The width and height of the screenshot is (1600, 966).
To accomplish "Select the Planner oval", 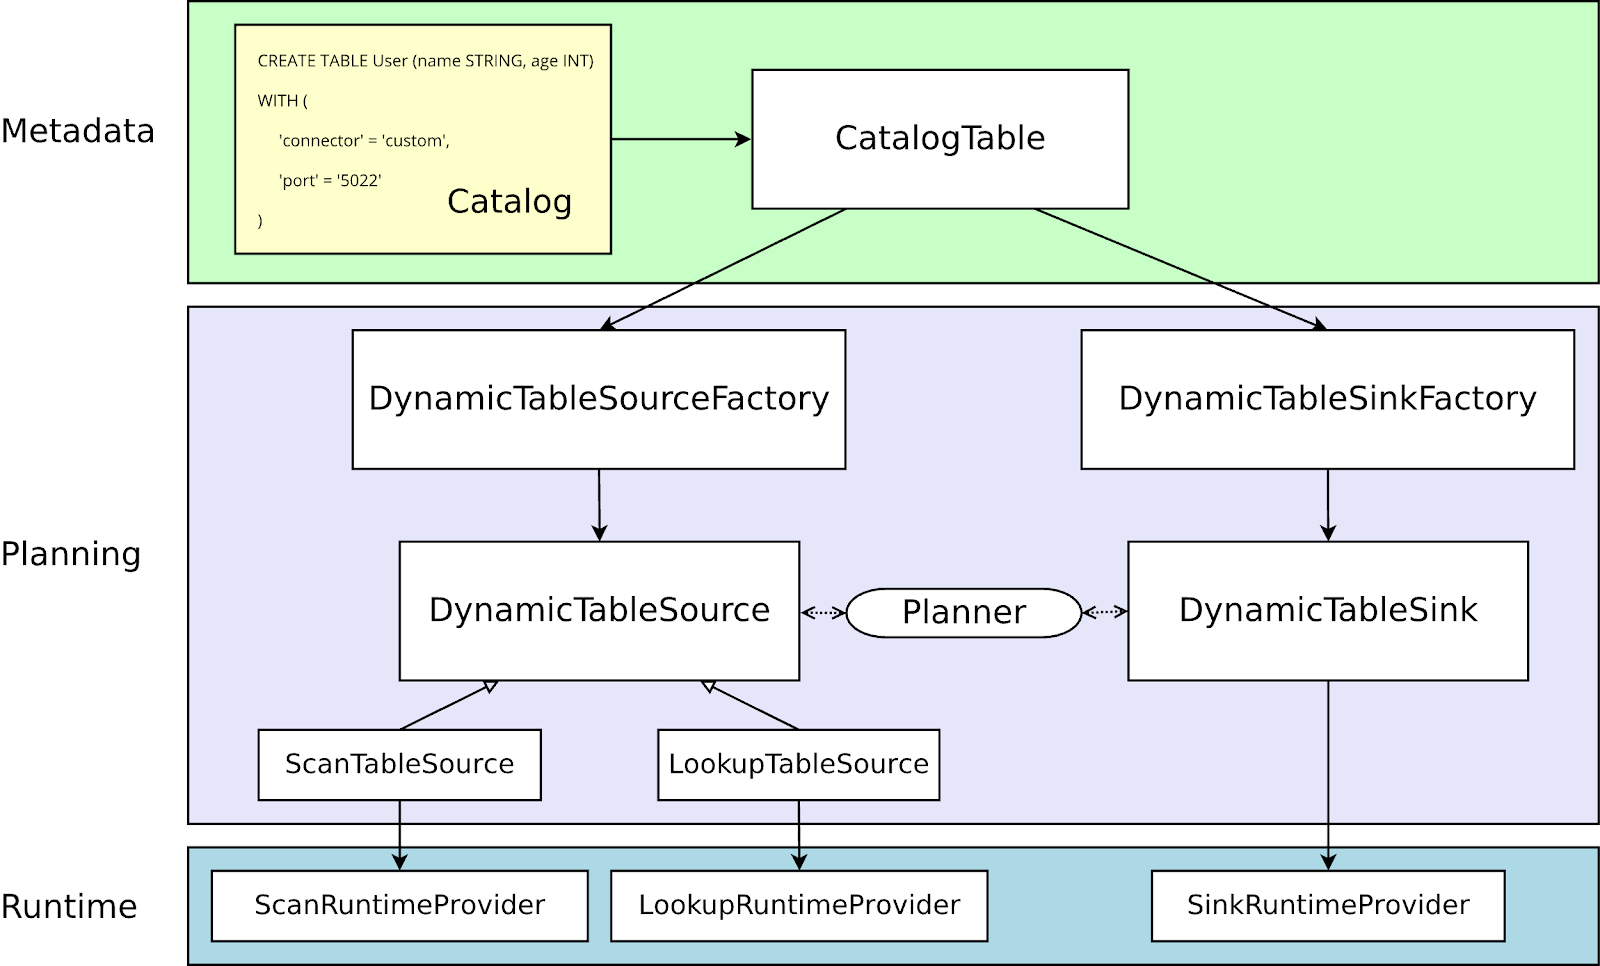I will (963, 612).
